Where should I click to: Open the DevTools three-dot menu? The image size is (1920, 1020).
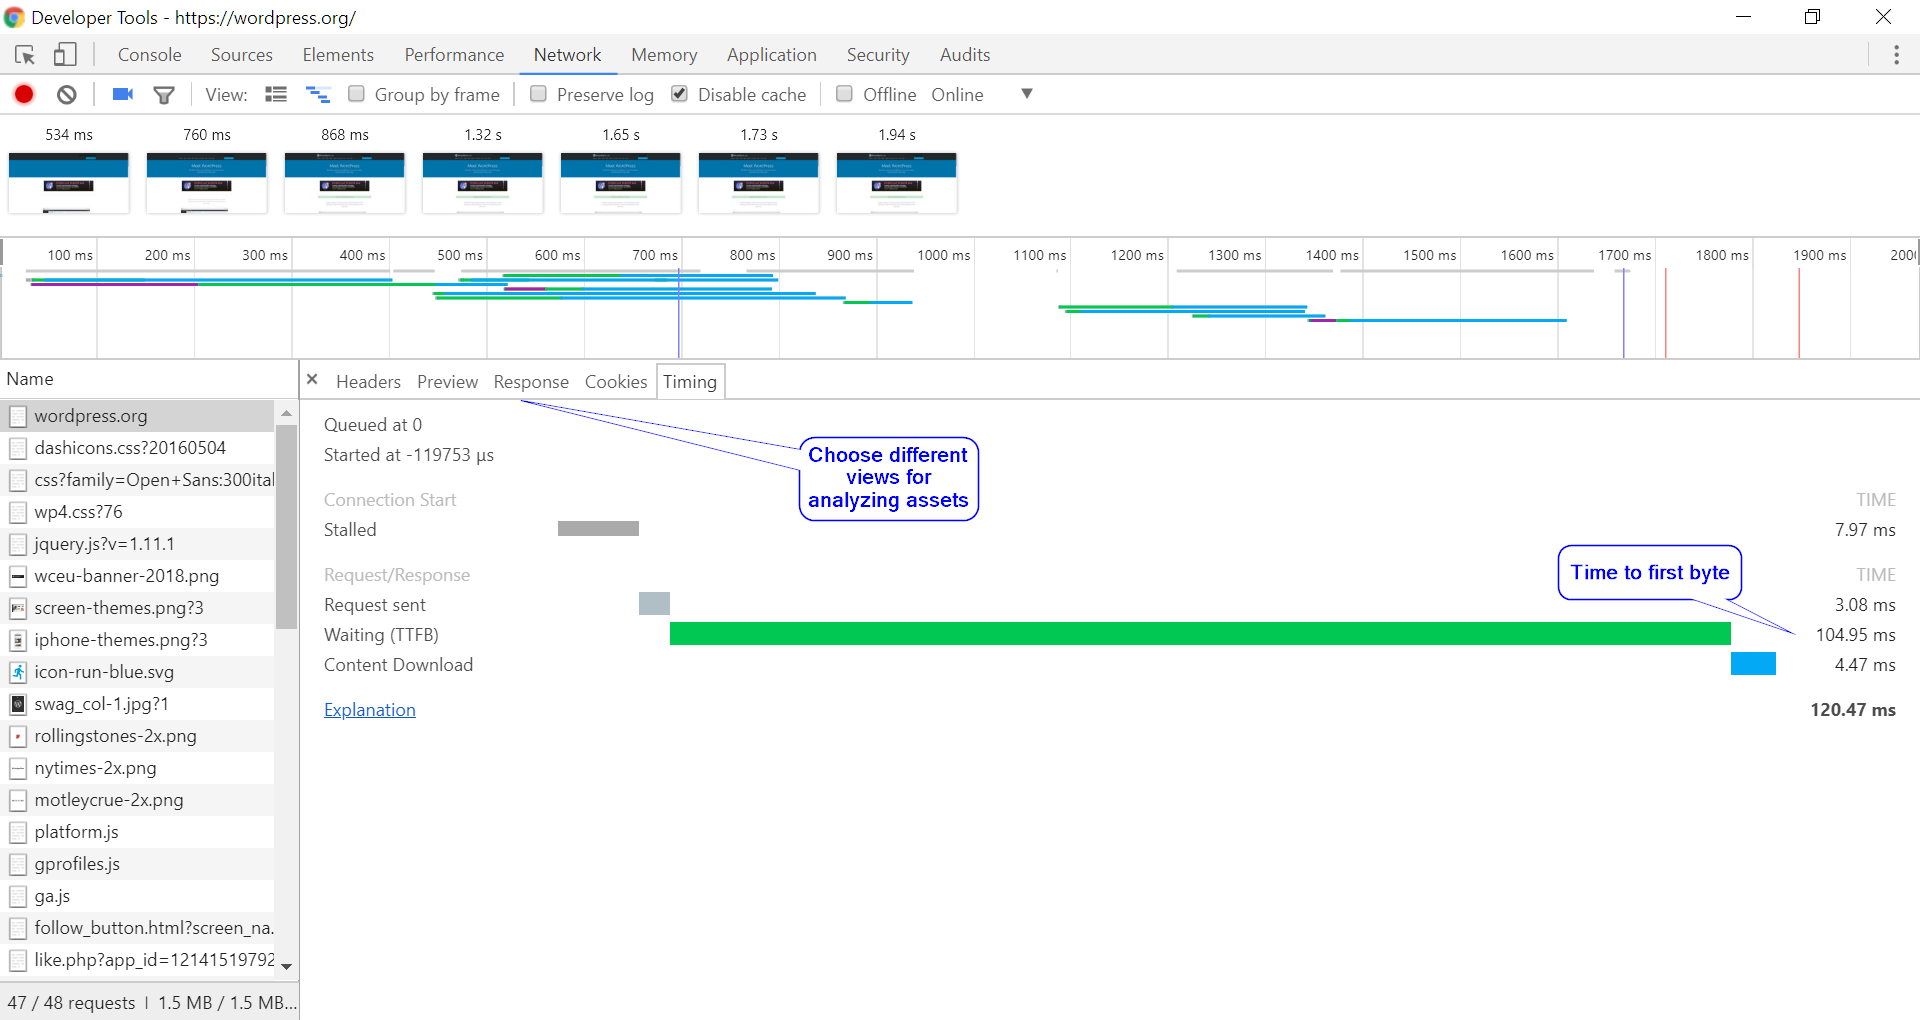tap(1896, 55)
